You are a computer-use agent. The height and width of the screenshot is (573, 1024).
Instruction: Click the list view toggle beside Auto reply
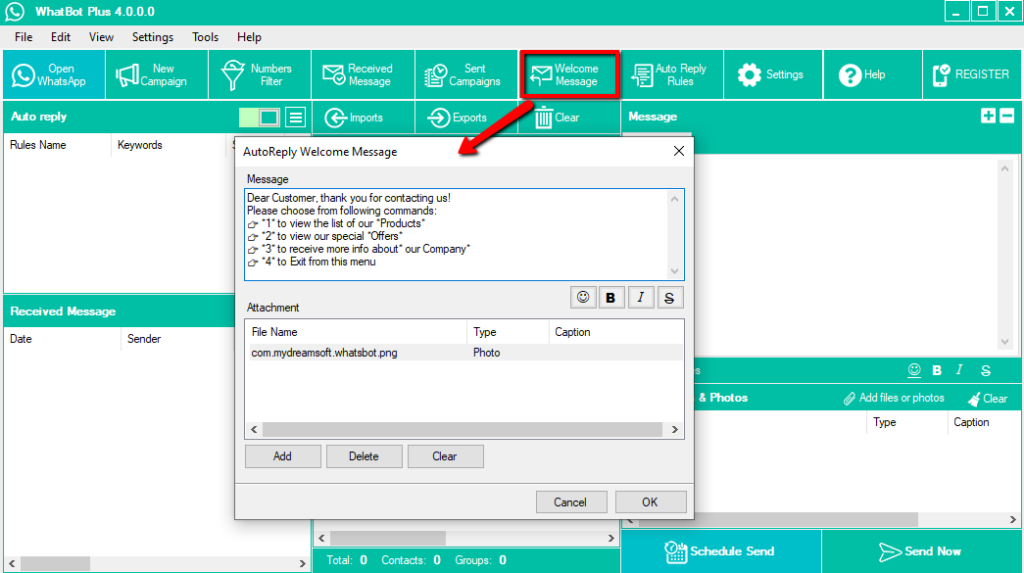pos(295,117)
